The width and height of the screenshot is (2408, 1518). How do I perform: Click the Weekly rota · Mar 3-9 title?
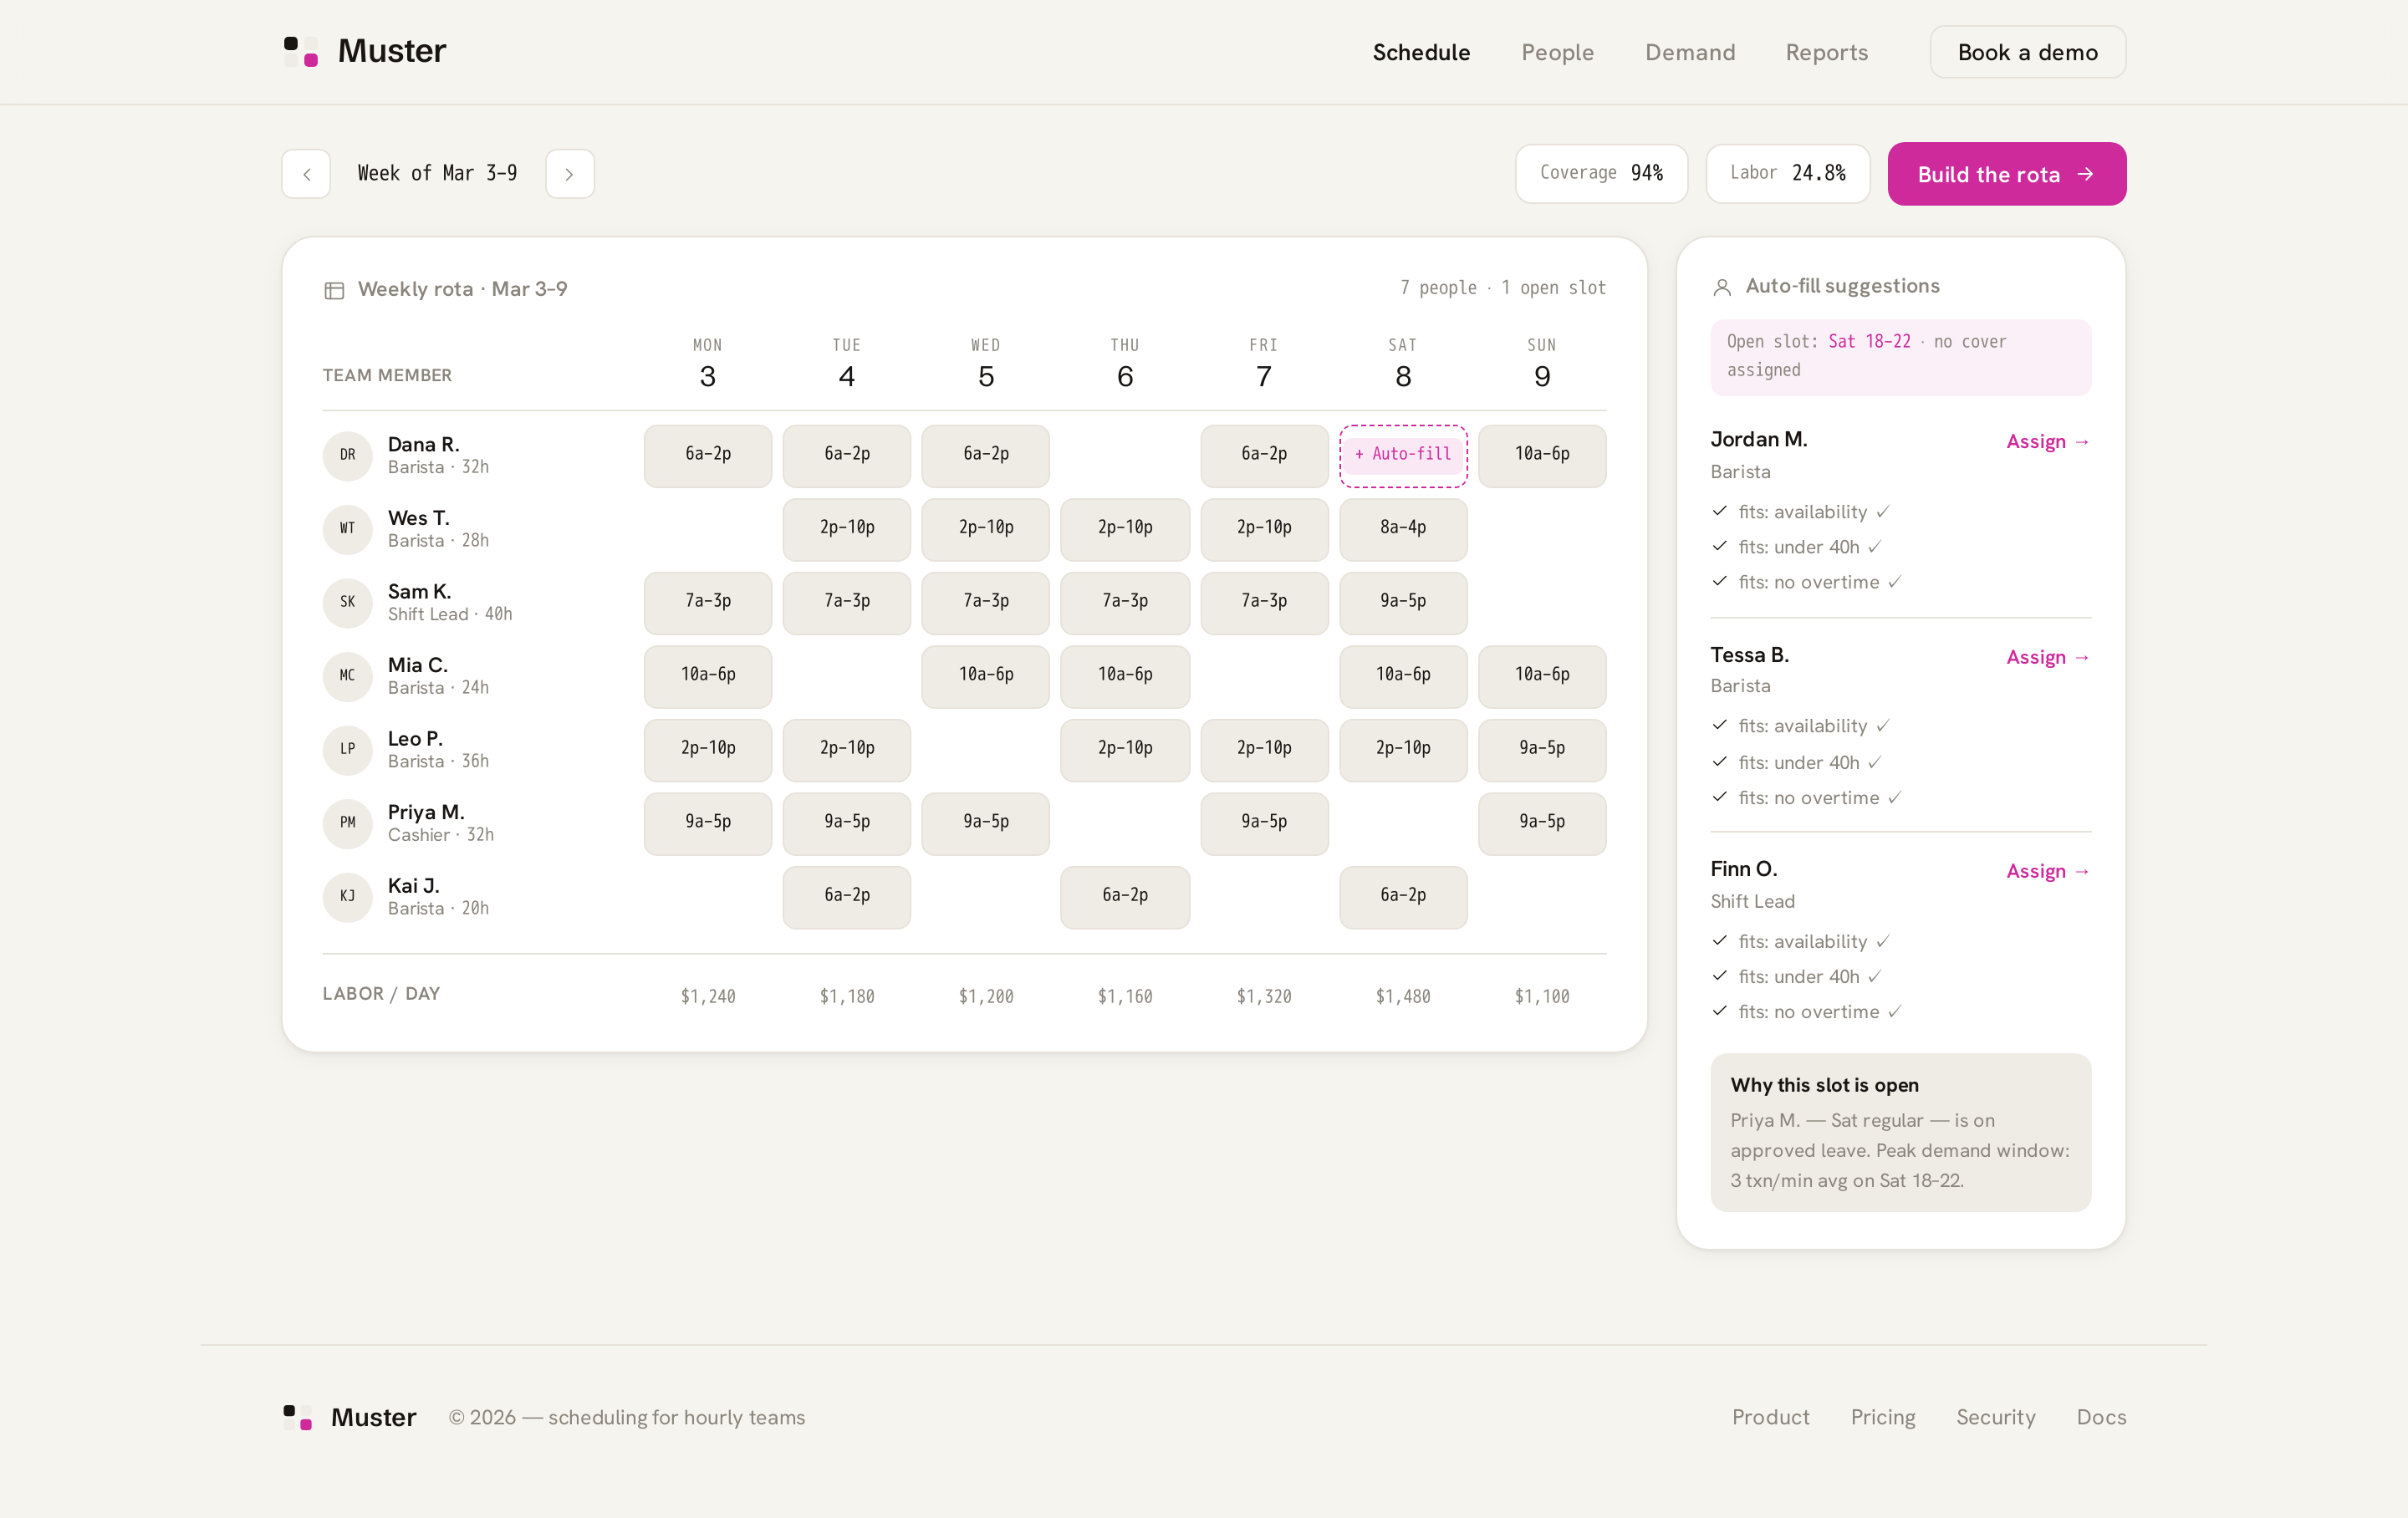462,289
